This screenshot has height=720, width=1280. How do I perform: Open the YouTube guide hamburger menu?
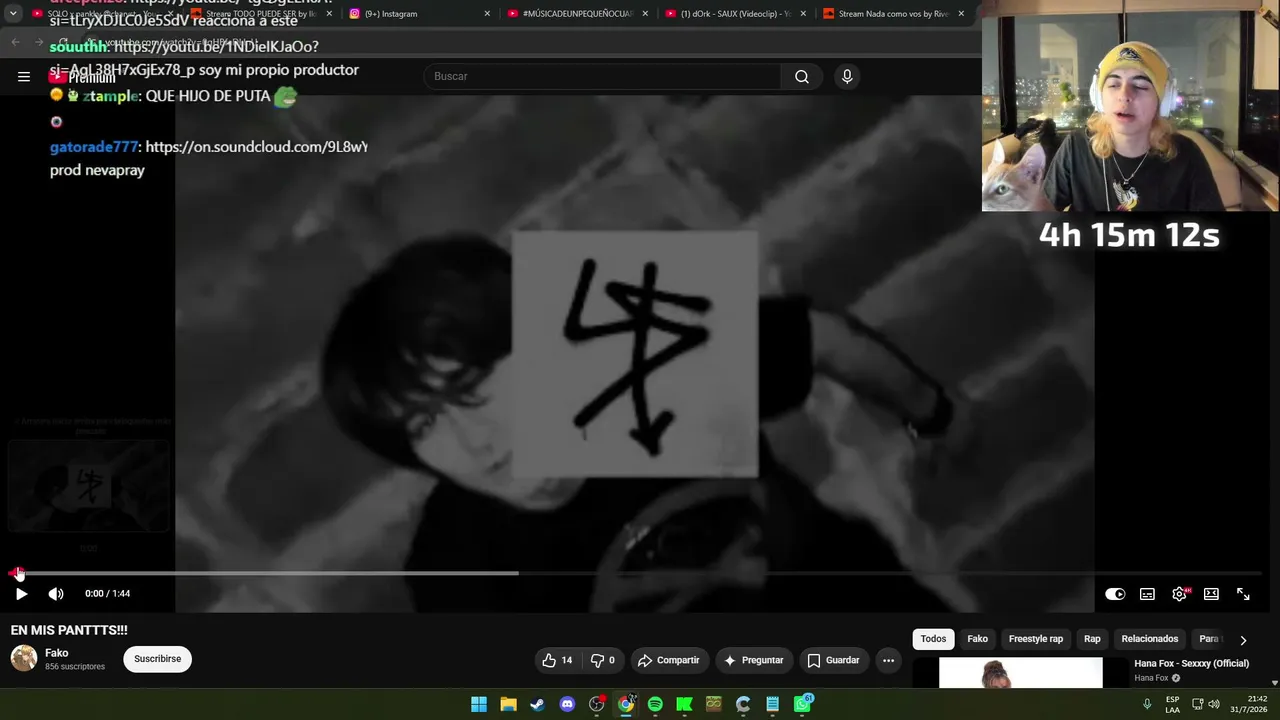coord(24,76)
